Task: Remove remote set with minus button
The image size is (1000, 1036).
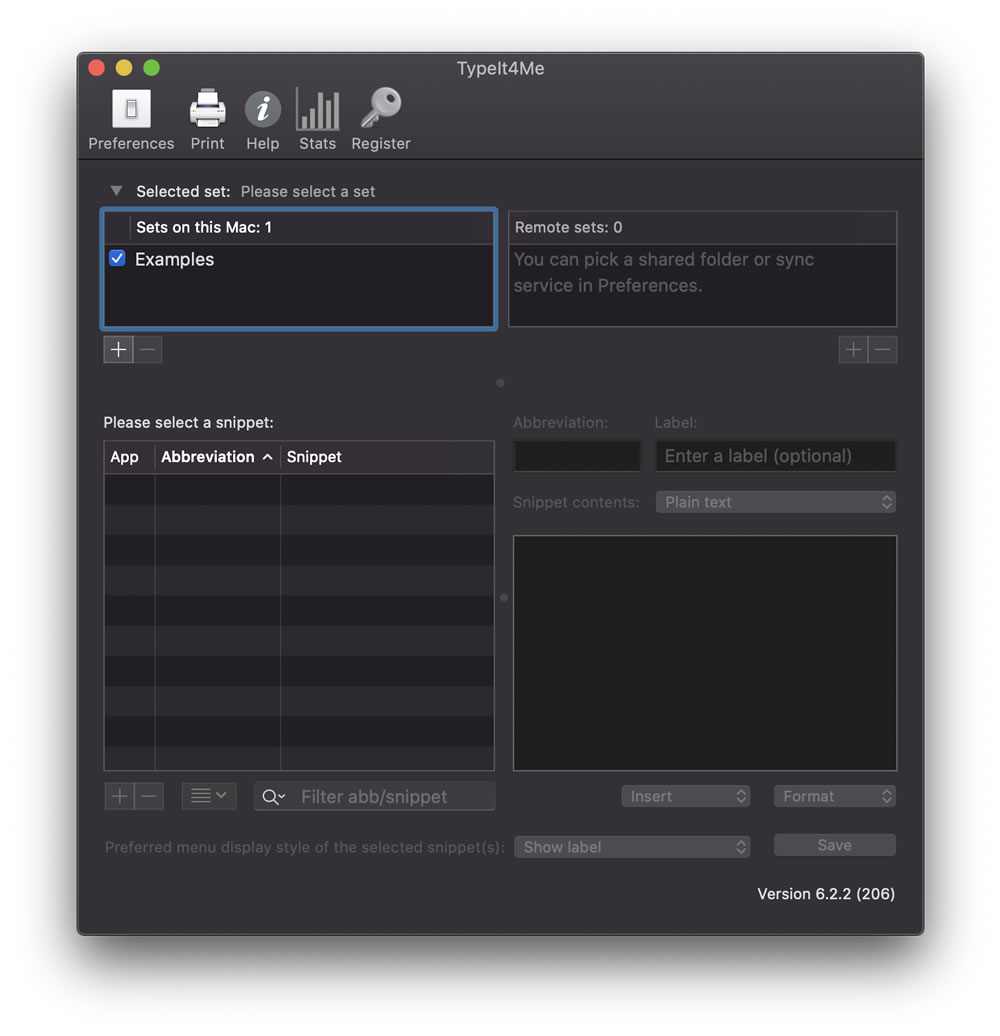Action: coord(882,350)
